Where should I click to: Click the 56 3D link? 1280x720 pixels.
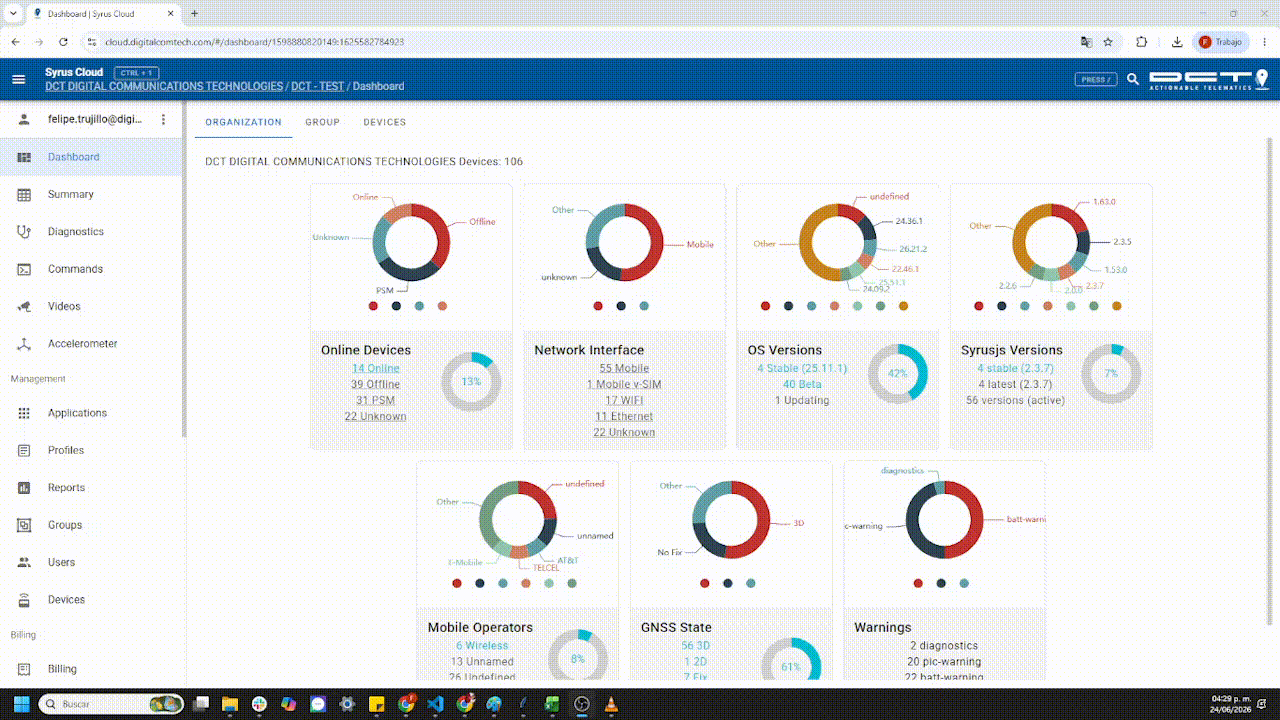pyautogui.click(x=695, y=645)
